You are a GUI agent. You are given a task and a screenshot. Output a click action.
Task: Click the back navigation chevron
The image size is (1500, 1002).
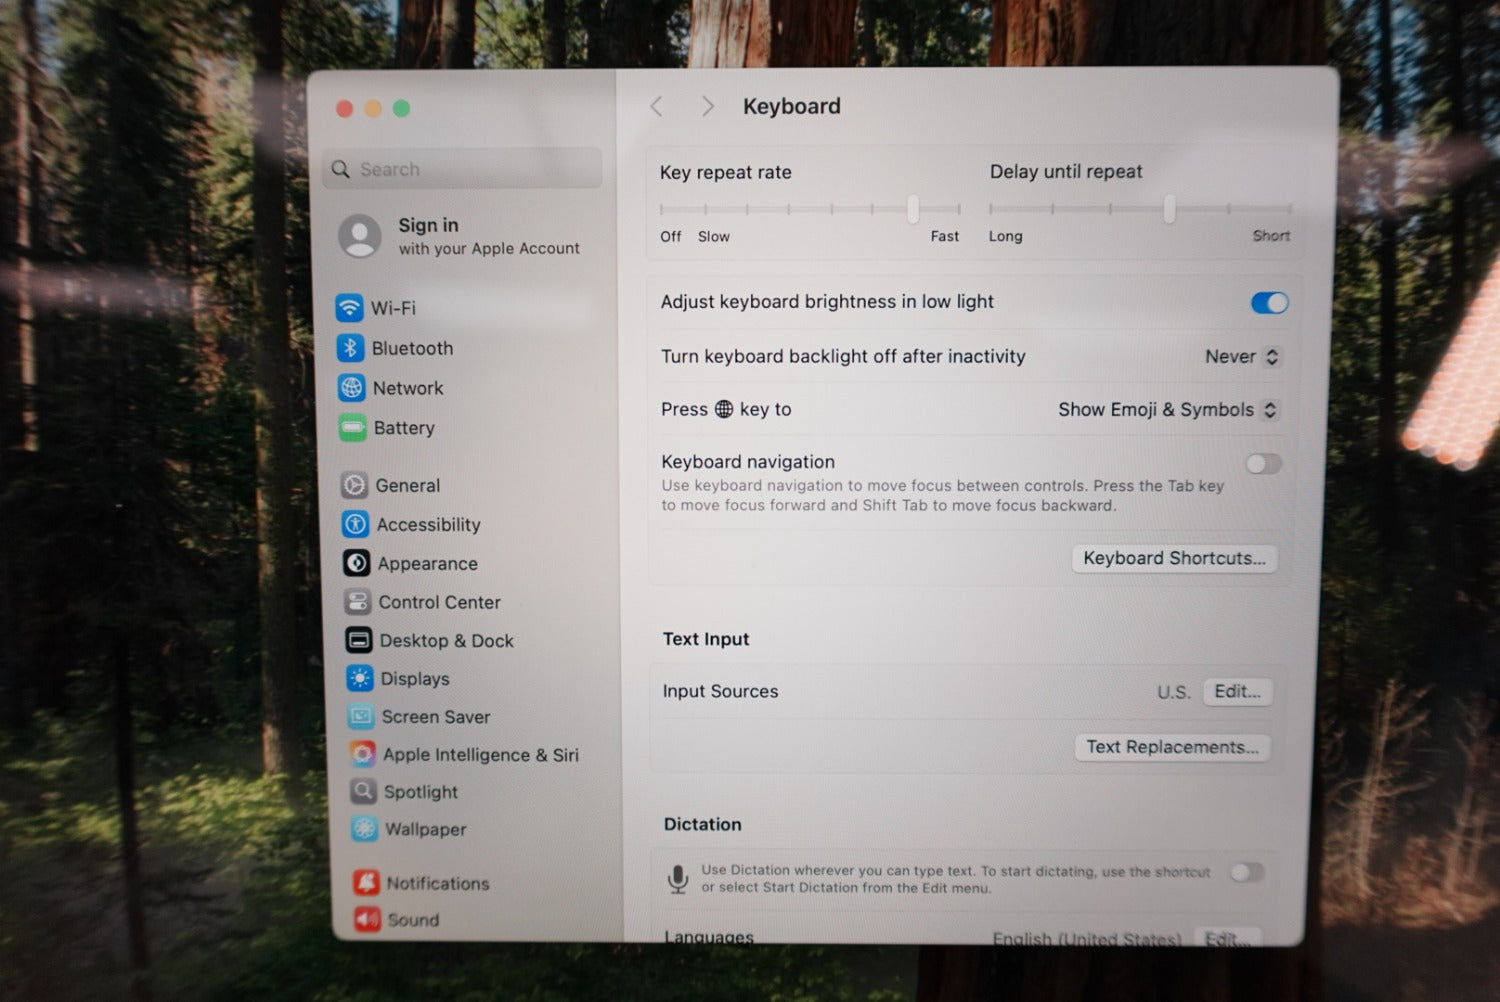click(657, 107)
